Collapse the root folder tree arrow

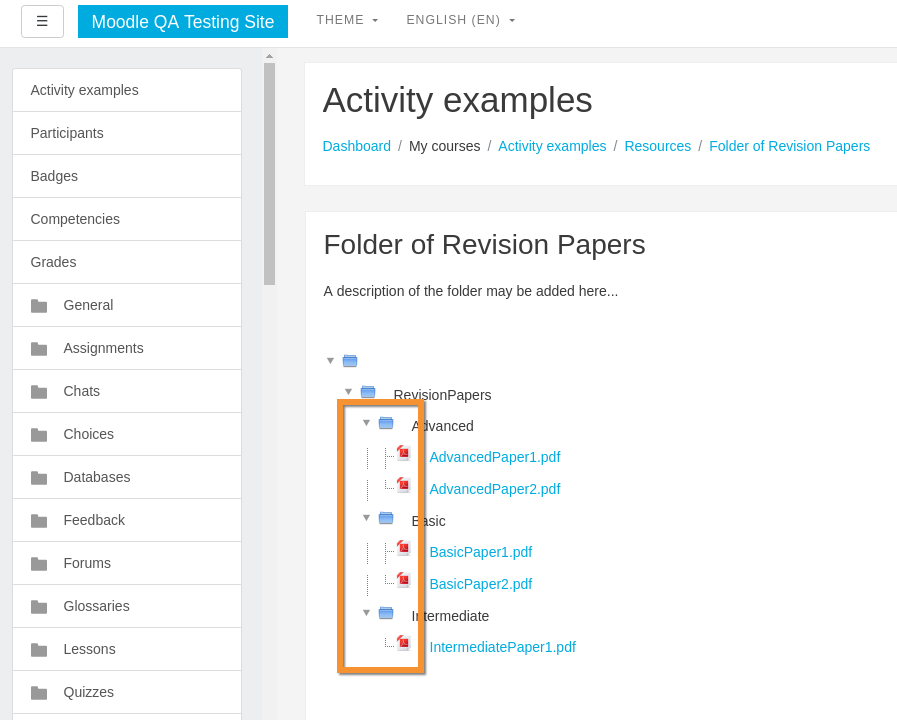click(x=330, y=361)
